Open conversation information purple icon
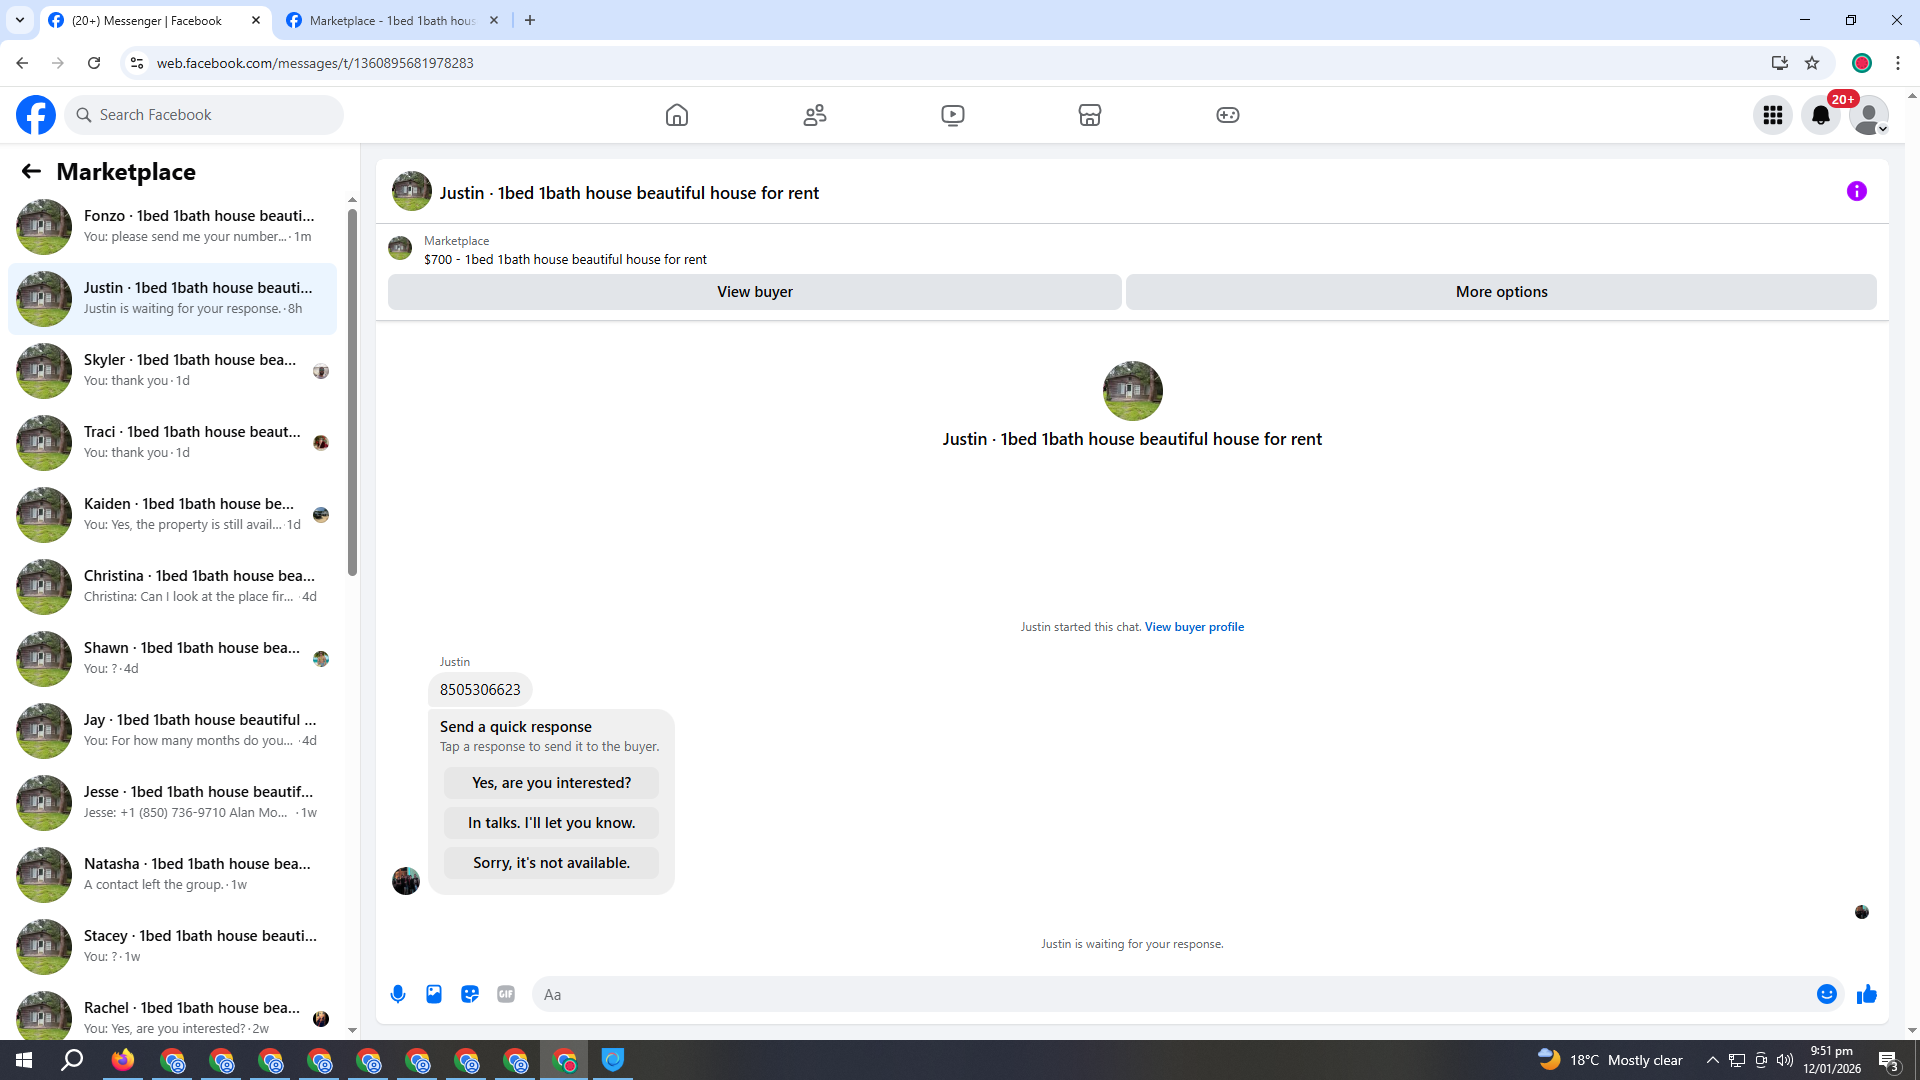The image size is (1920, 1080). [1856, 191]
